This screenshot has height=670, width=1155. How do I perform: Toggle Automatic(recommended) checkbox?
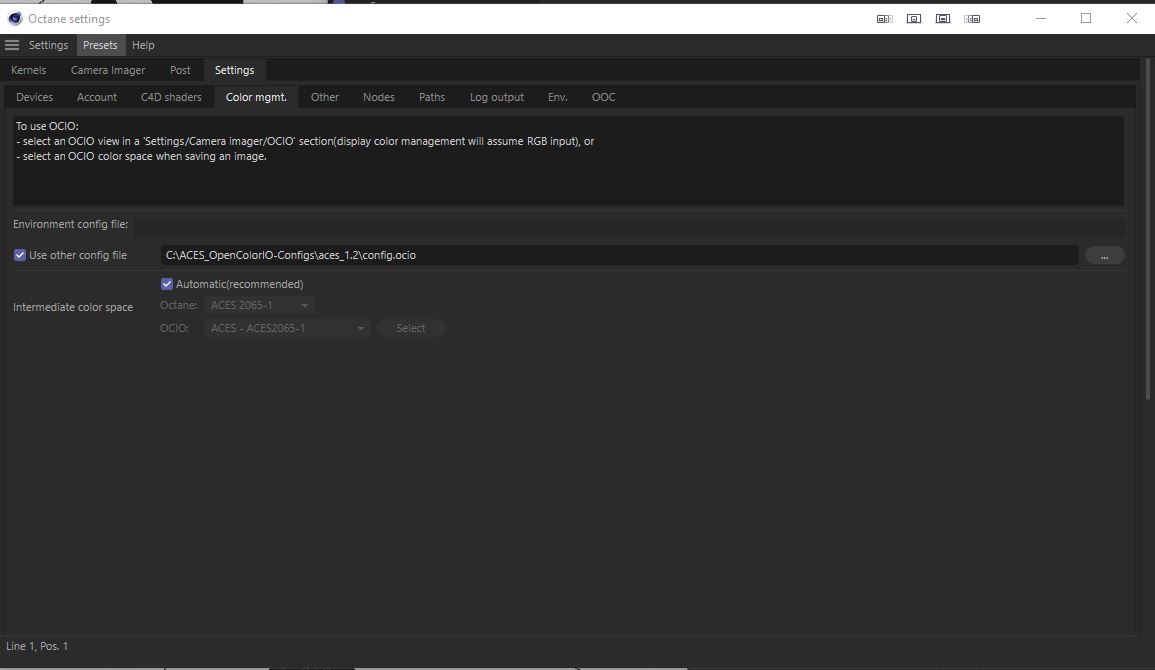tap(166, 283)
